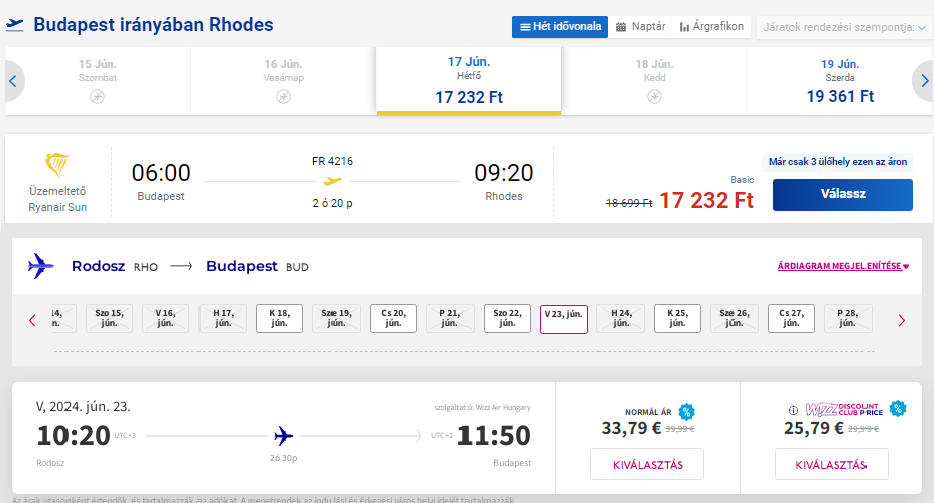Click Wizz club discount percent badge
The image size is (934, 503).
pyautogui.click(x=898, y=408)
